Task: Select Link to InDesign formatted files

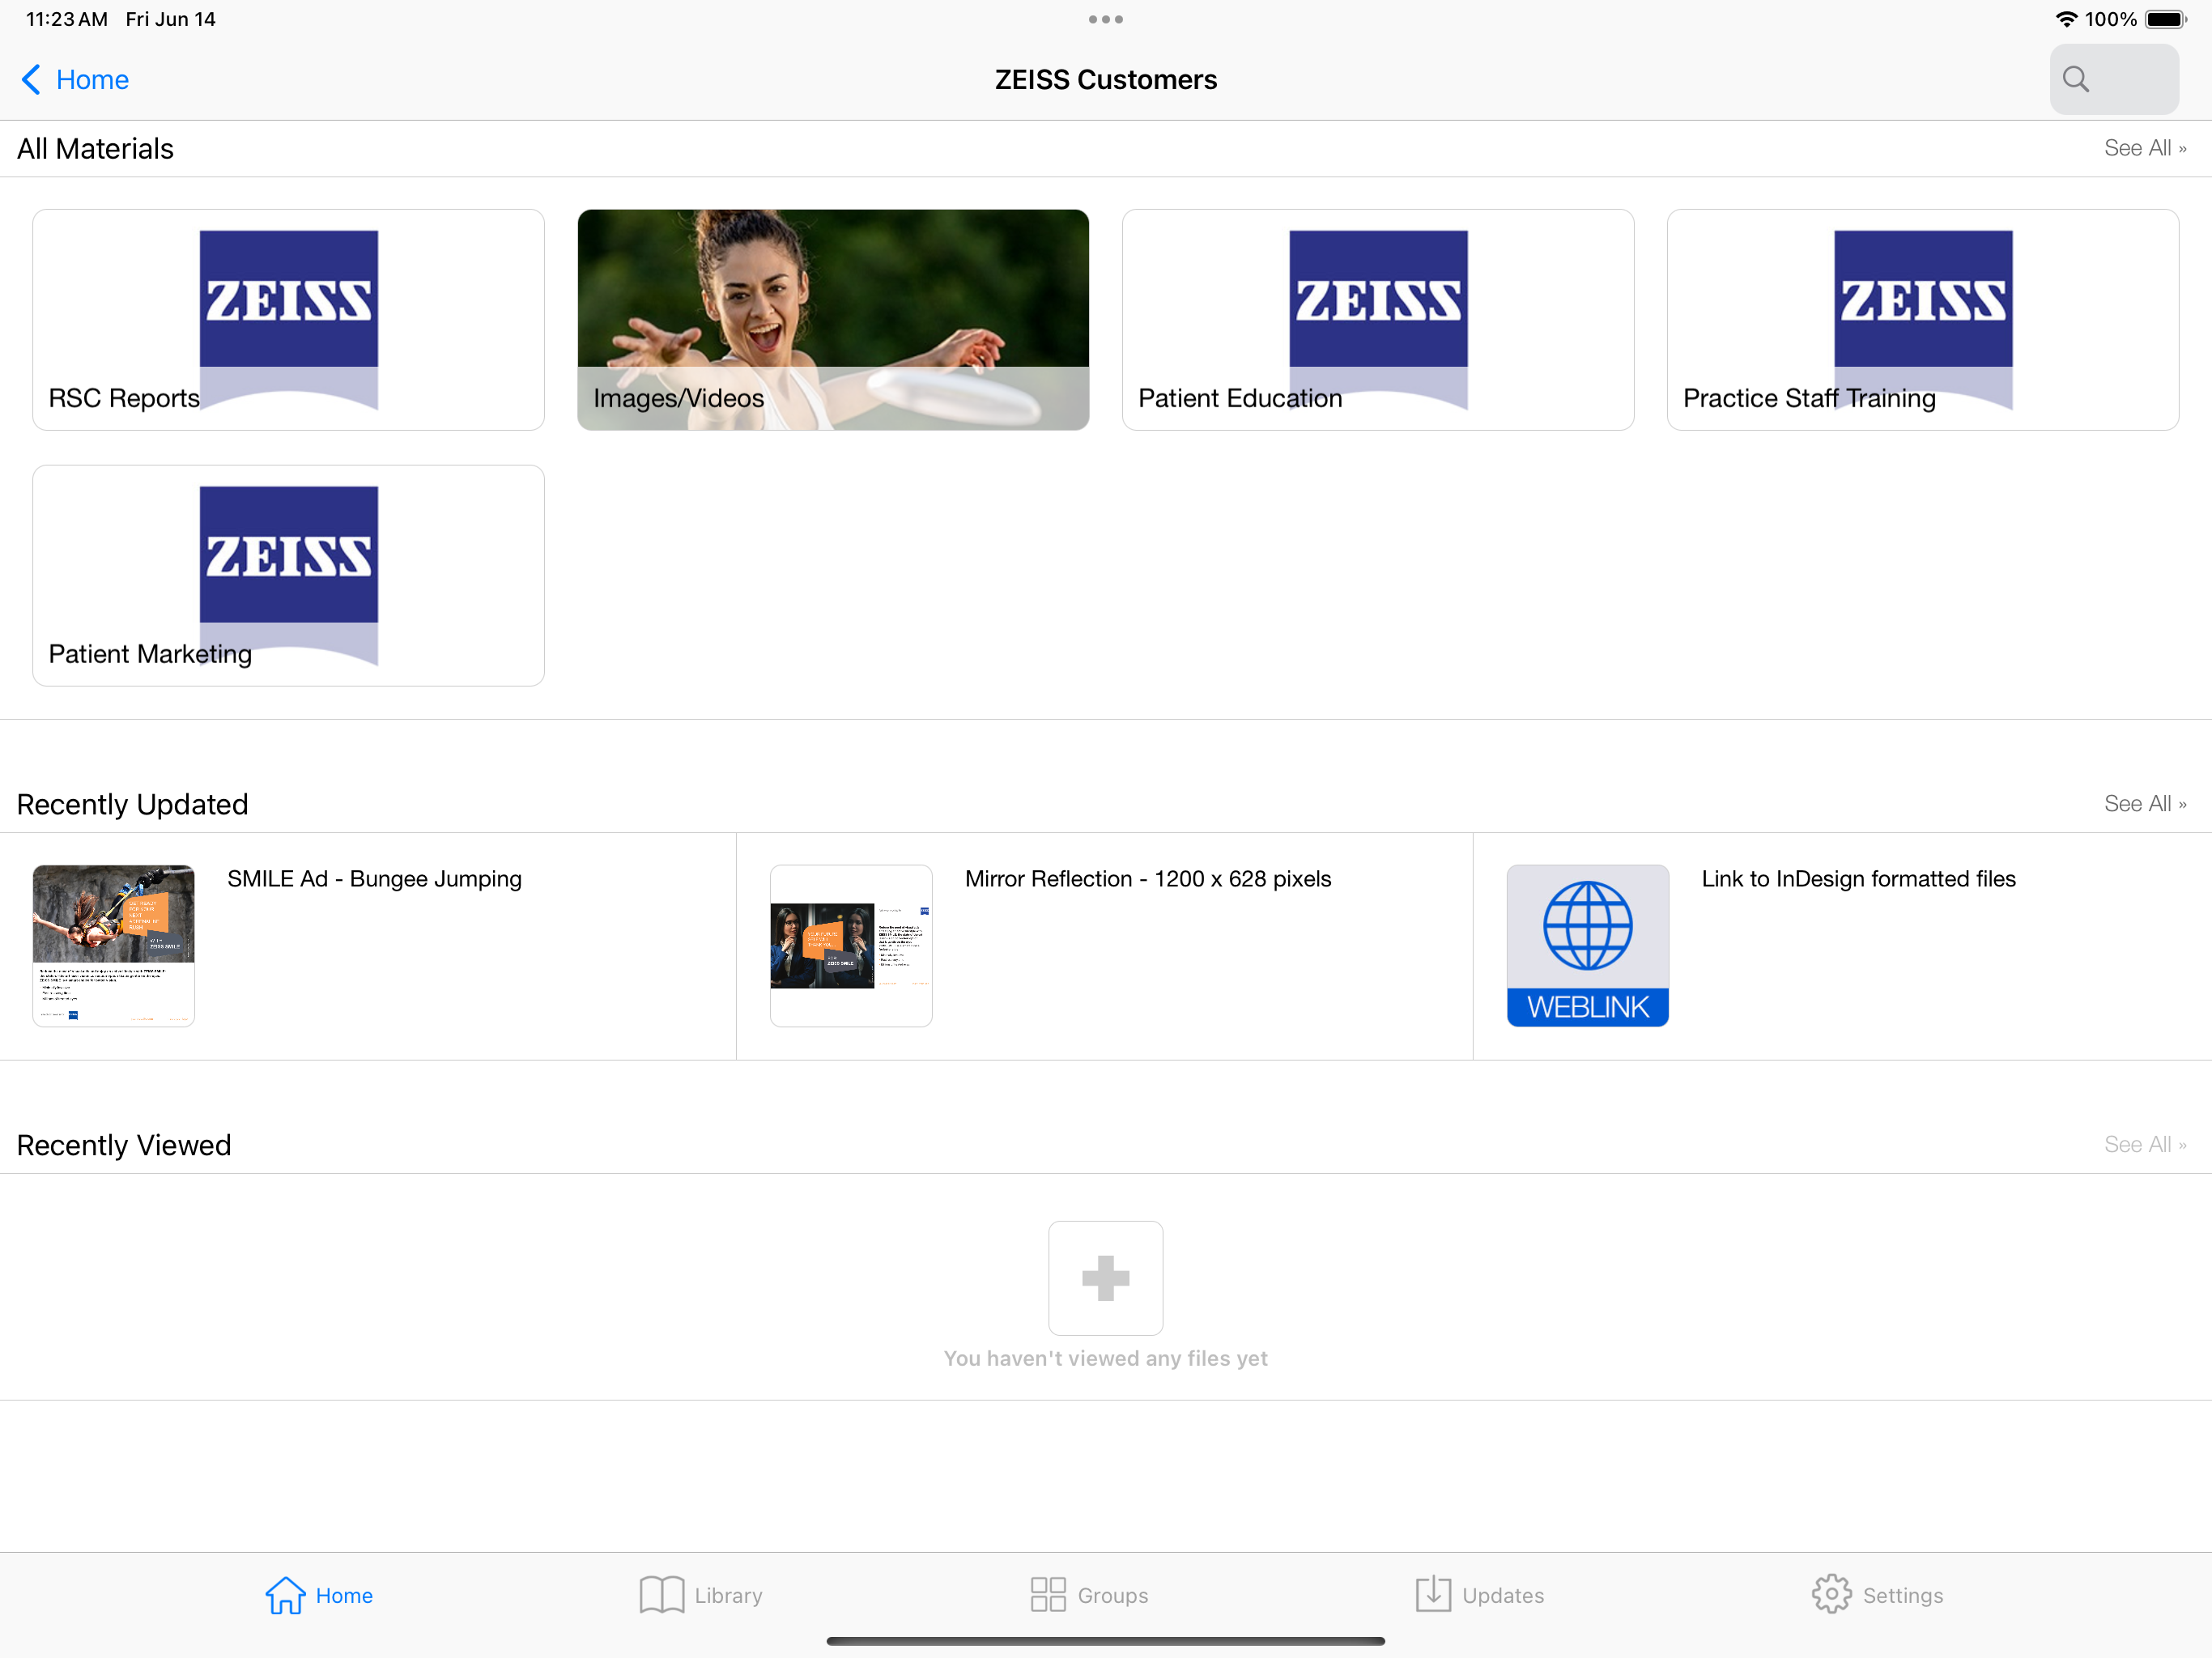Action: [1859, 879]
